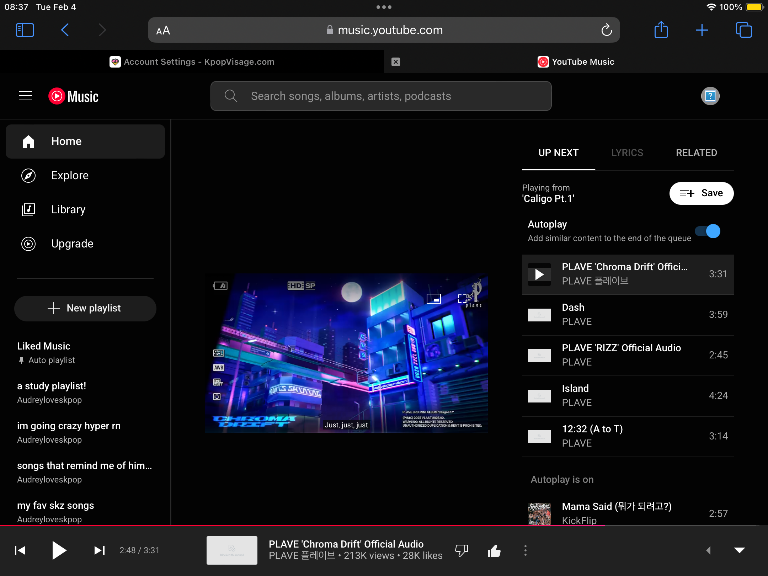The image size is (768, 576).
Task: Reload the page with refresh icon
Action: pos(606,30)
